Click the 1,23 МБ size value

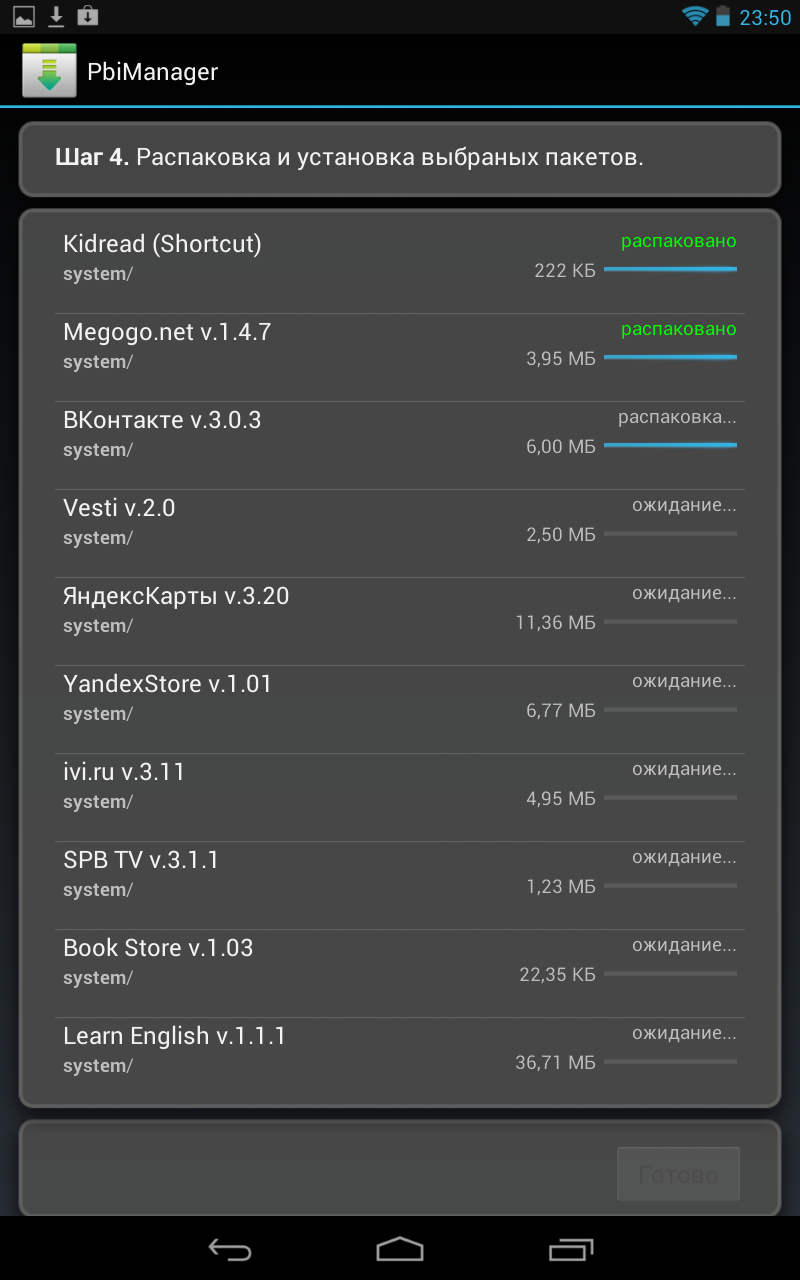[x=561, y=886]
